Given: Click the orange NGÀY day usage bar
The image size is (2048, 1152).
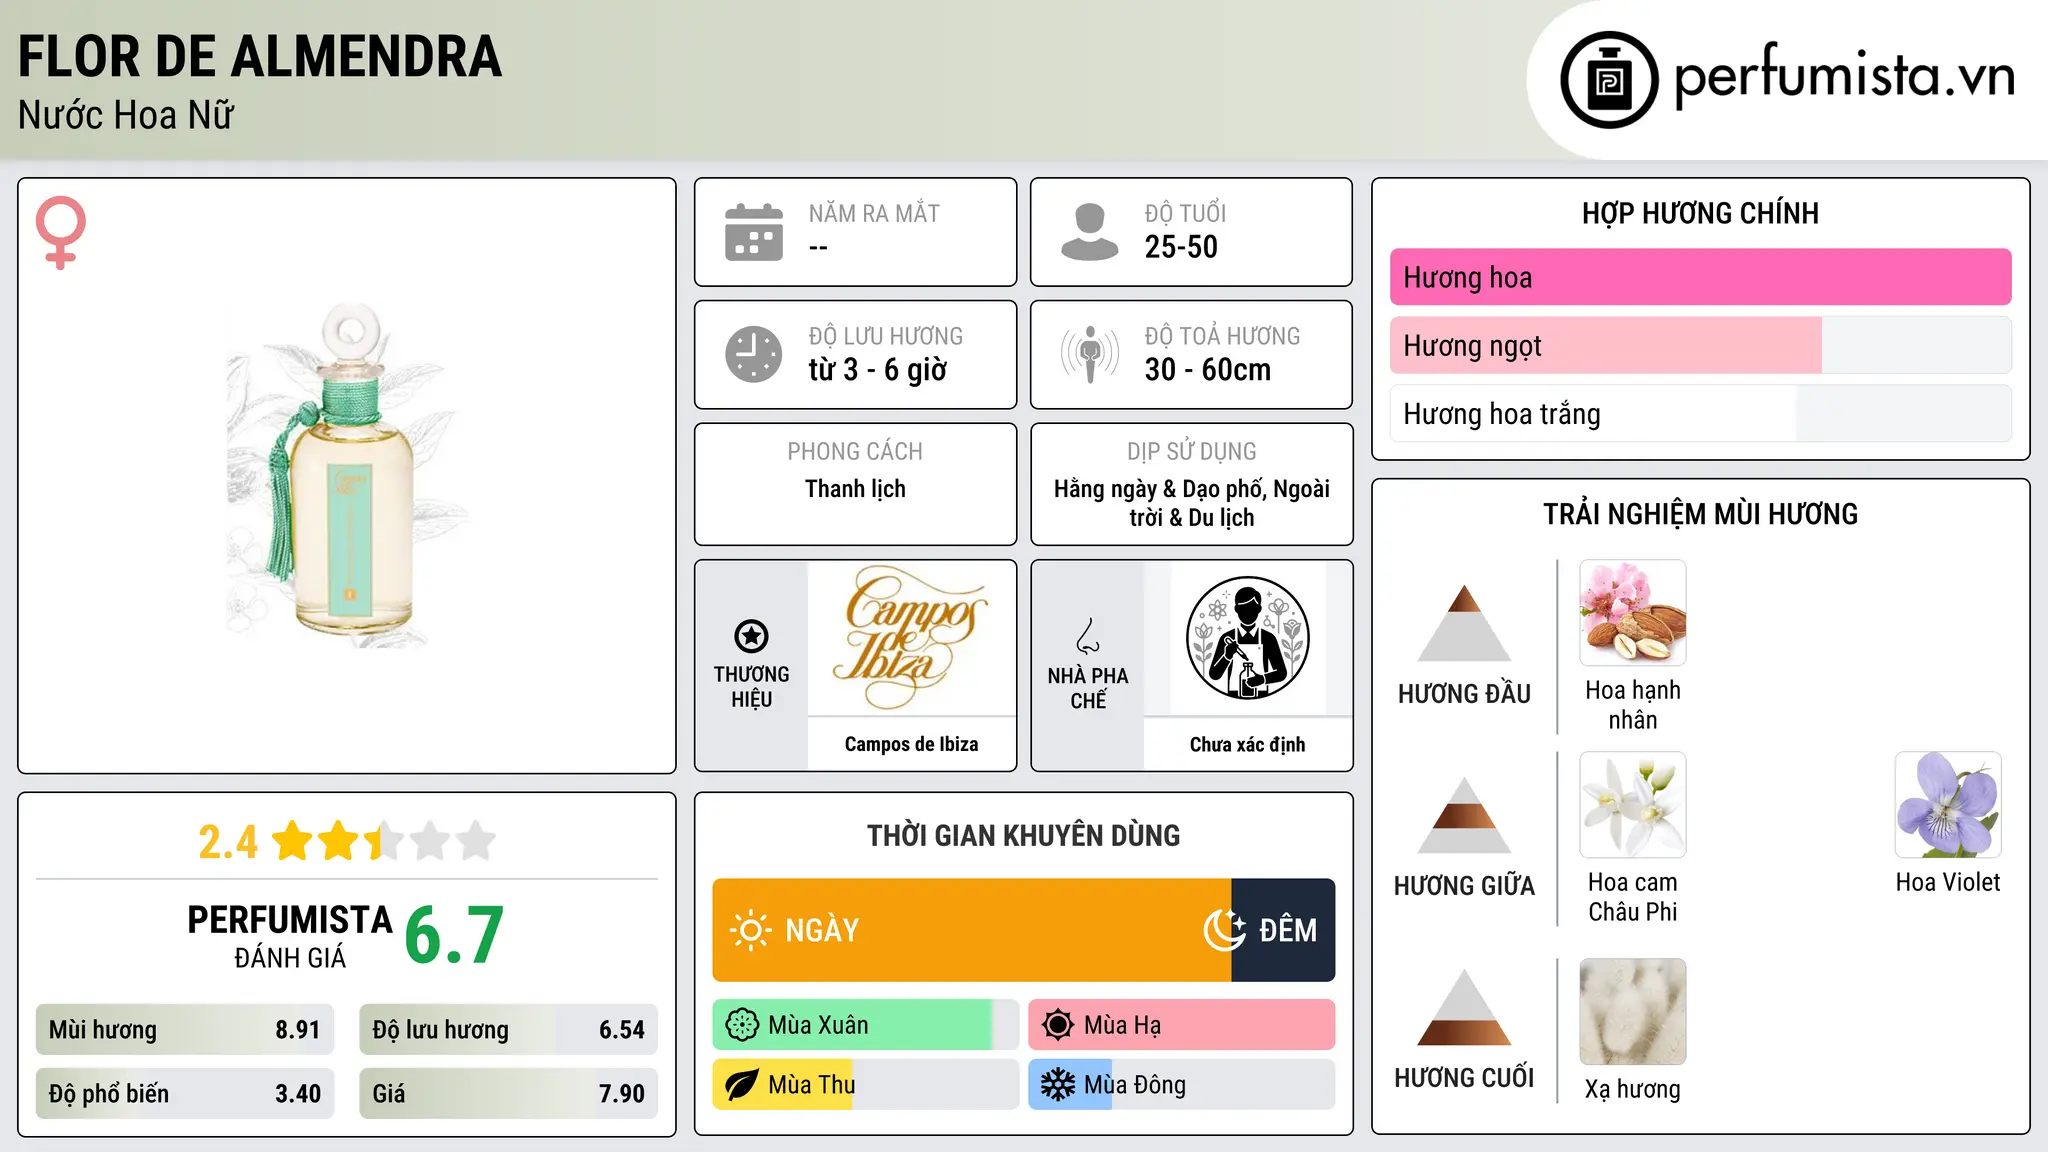Looking at the screenshot, I should [972, 930].
